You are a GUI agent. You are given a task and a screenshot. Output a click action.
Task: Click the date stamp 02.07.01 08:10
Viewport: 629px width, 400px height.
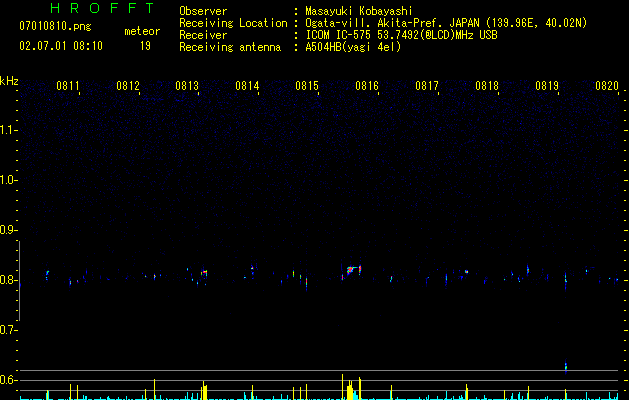pos(61,46)
